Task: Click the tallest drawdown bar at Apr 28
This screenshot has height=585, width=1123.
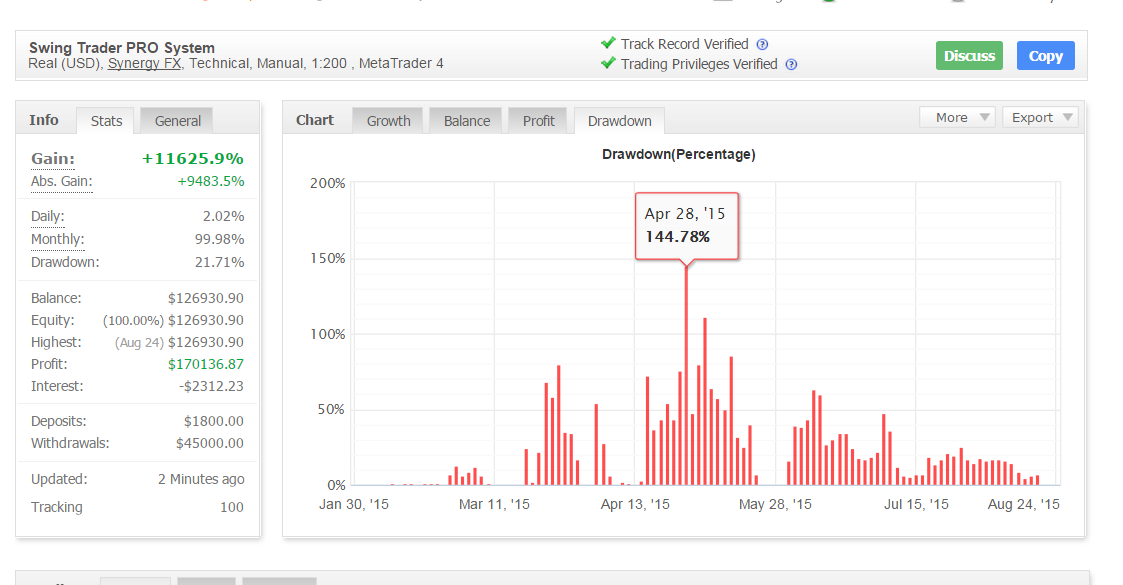Action: point(686,376)
